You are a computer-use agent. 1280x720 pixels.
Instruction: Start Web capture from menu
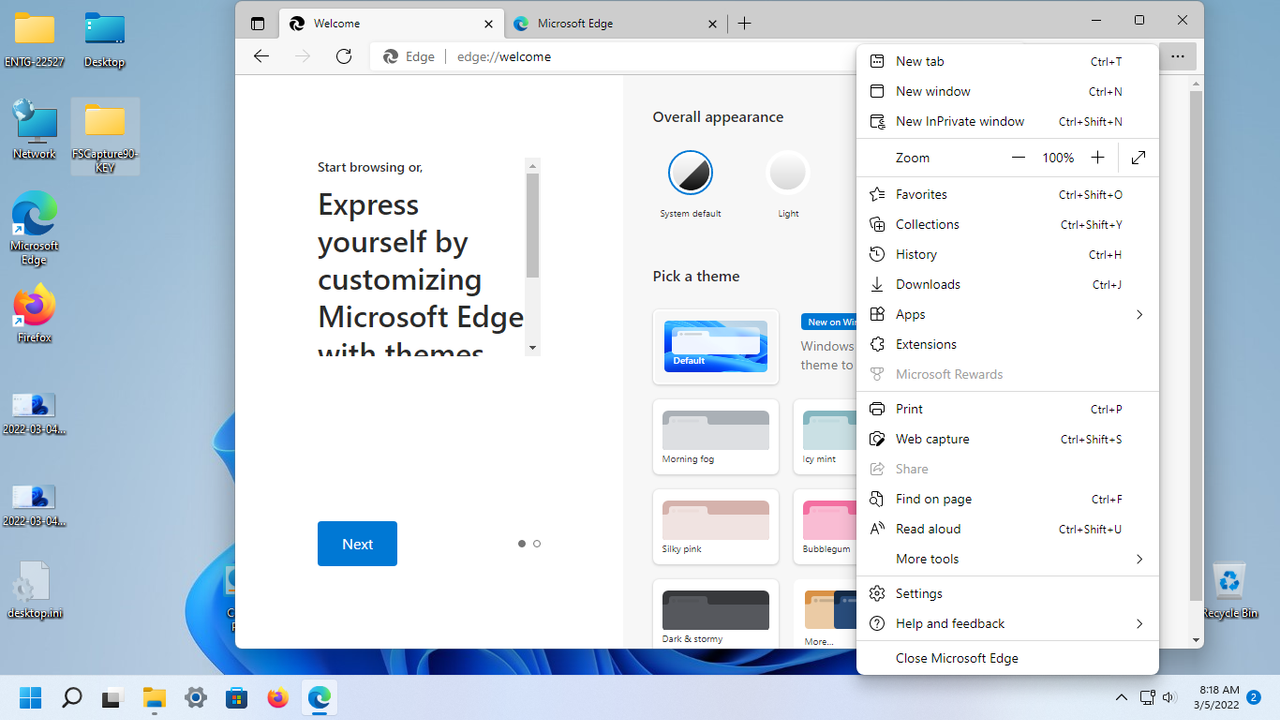pyautogui.click(x=1008, y=439)
